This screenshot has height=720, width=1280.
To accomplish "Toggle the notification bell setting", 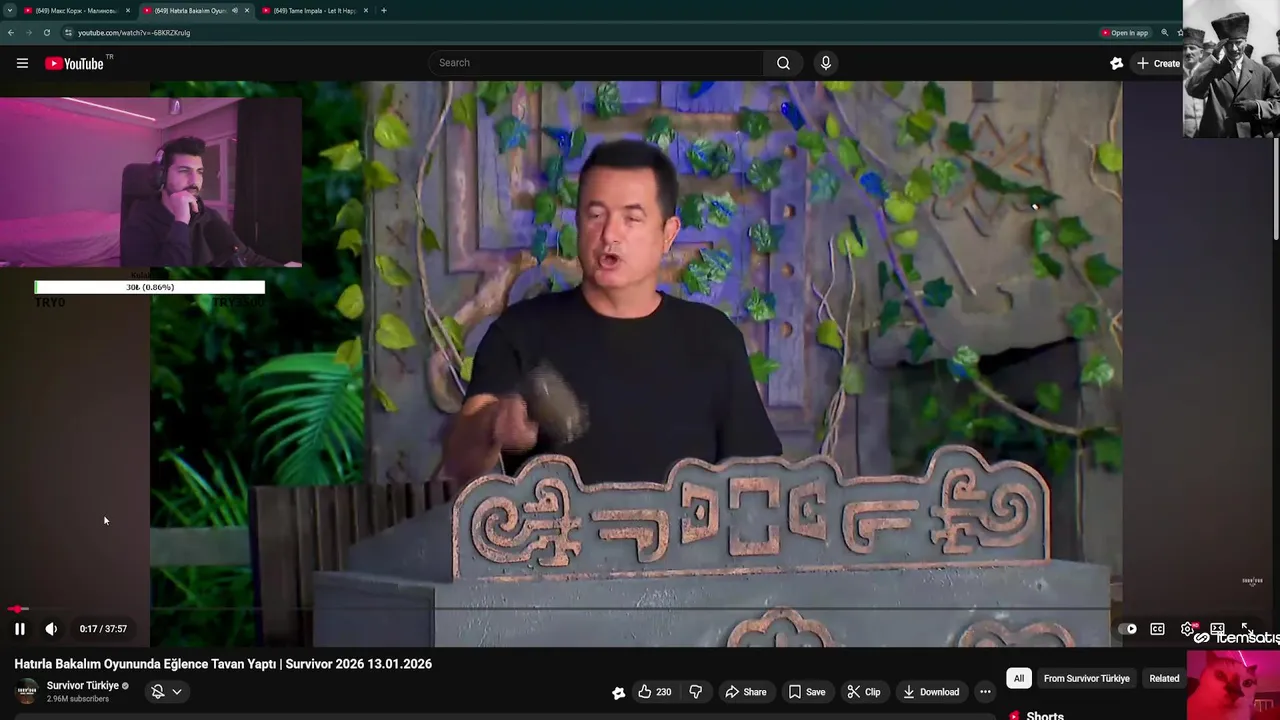I will 157,692.
